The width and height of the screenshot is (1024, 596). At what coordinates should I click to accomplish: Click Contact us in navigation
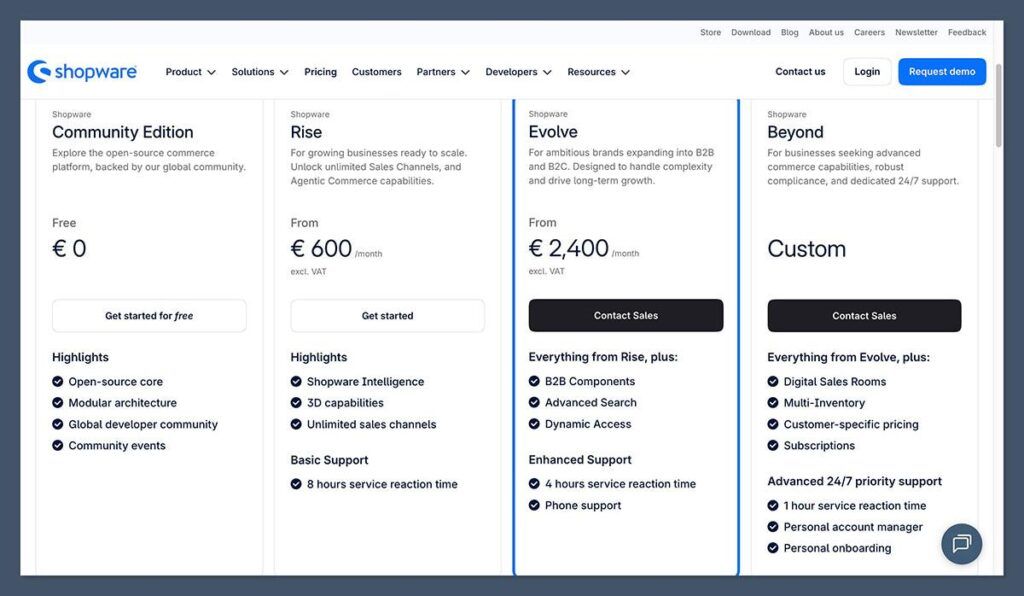(x=800, y=72)
